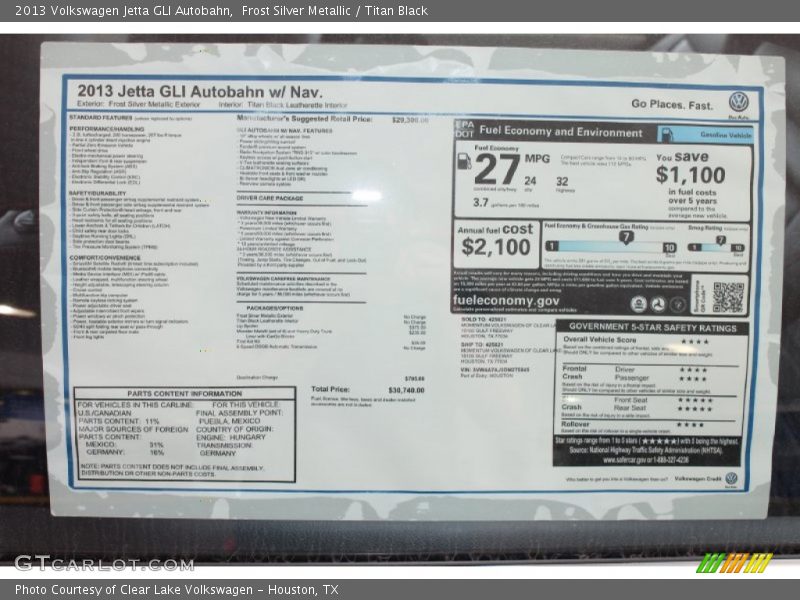
Task: Click the 32 highway MPG value
Action: (x=562, y=182)
